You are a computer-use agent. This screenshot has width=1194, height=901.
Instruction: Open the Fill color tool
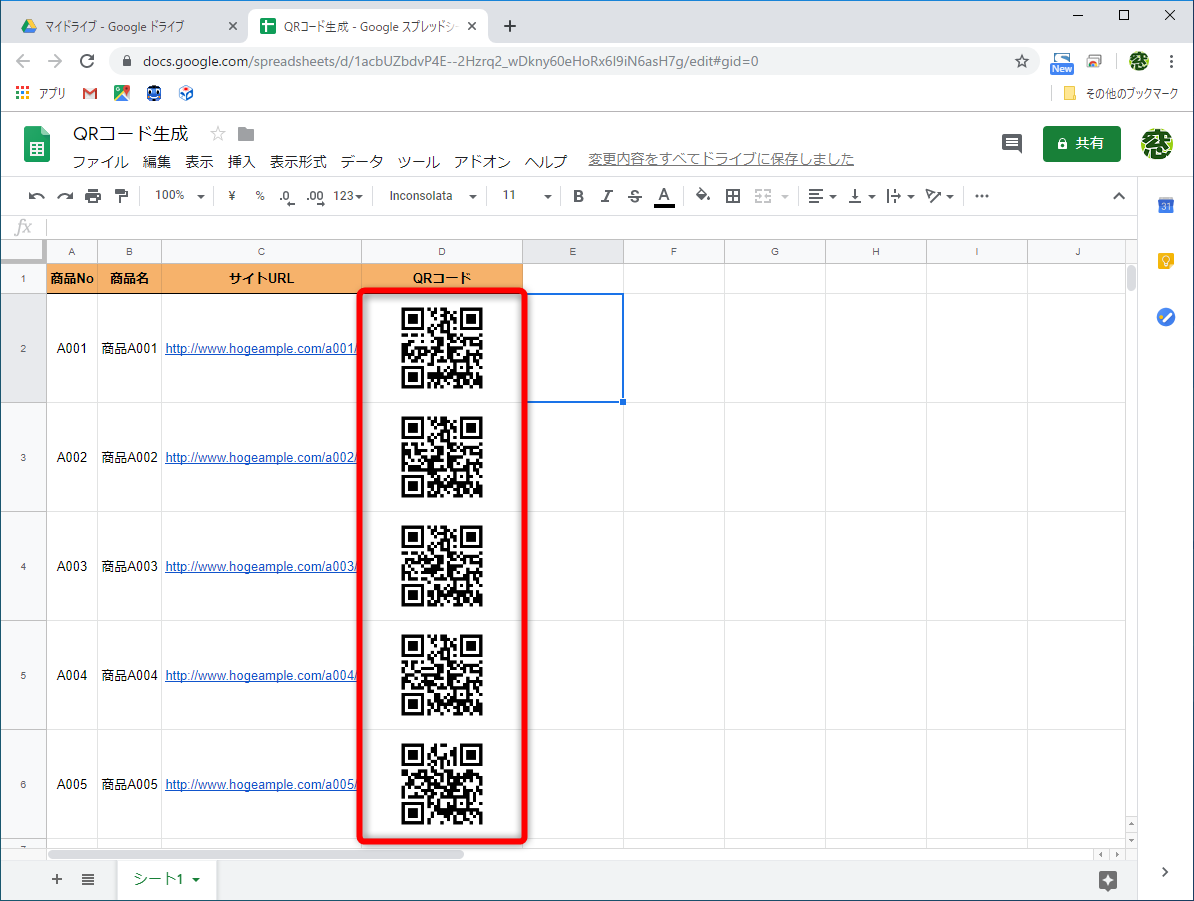coord(703,195)
